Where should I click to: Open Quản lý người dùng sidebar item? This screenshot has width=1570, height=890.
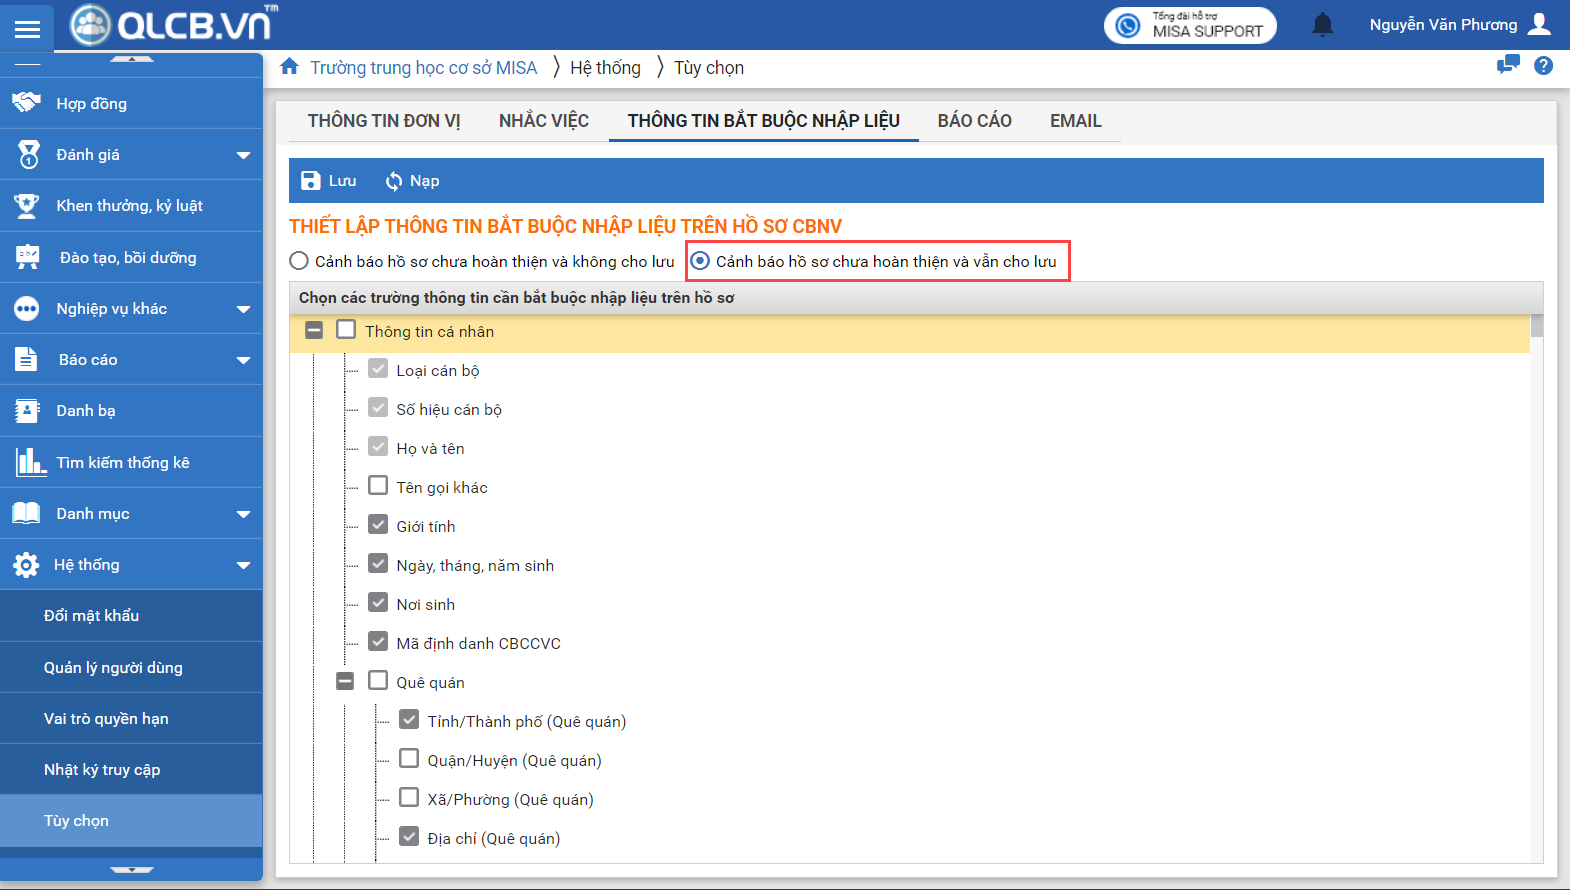113,667
